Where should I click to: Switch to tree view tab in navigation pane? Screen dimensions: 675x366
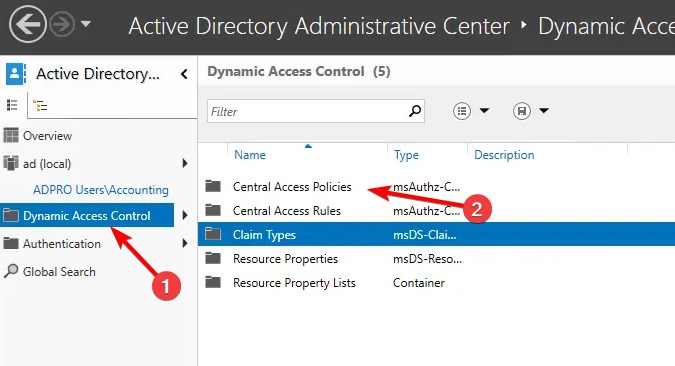(x=40, y=105)
